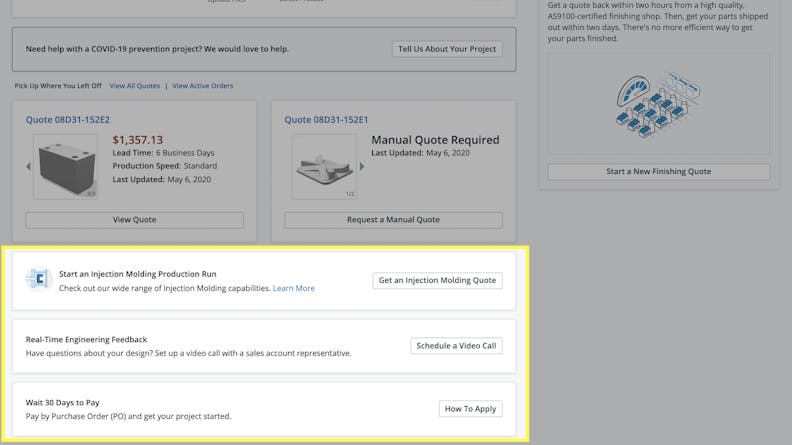
Task: Go to previous image in Quote 08D31-152E2
Action: [28, 167]
